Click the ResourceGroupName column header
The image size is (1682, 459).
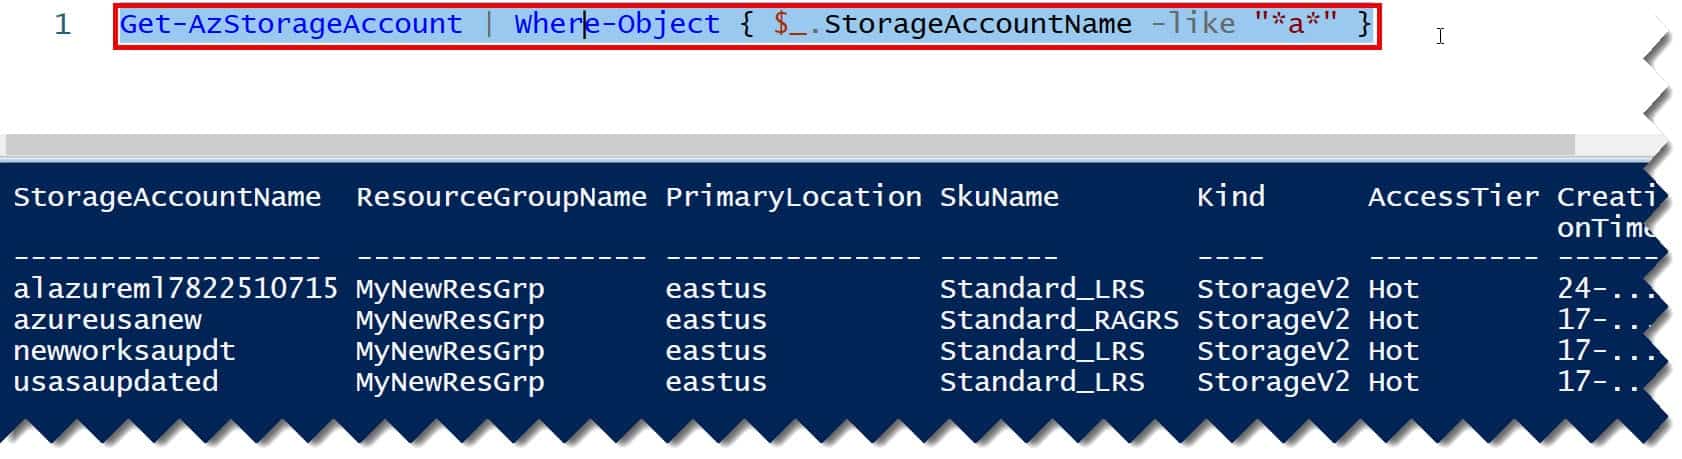tap(502, 197)
